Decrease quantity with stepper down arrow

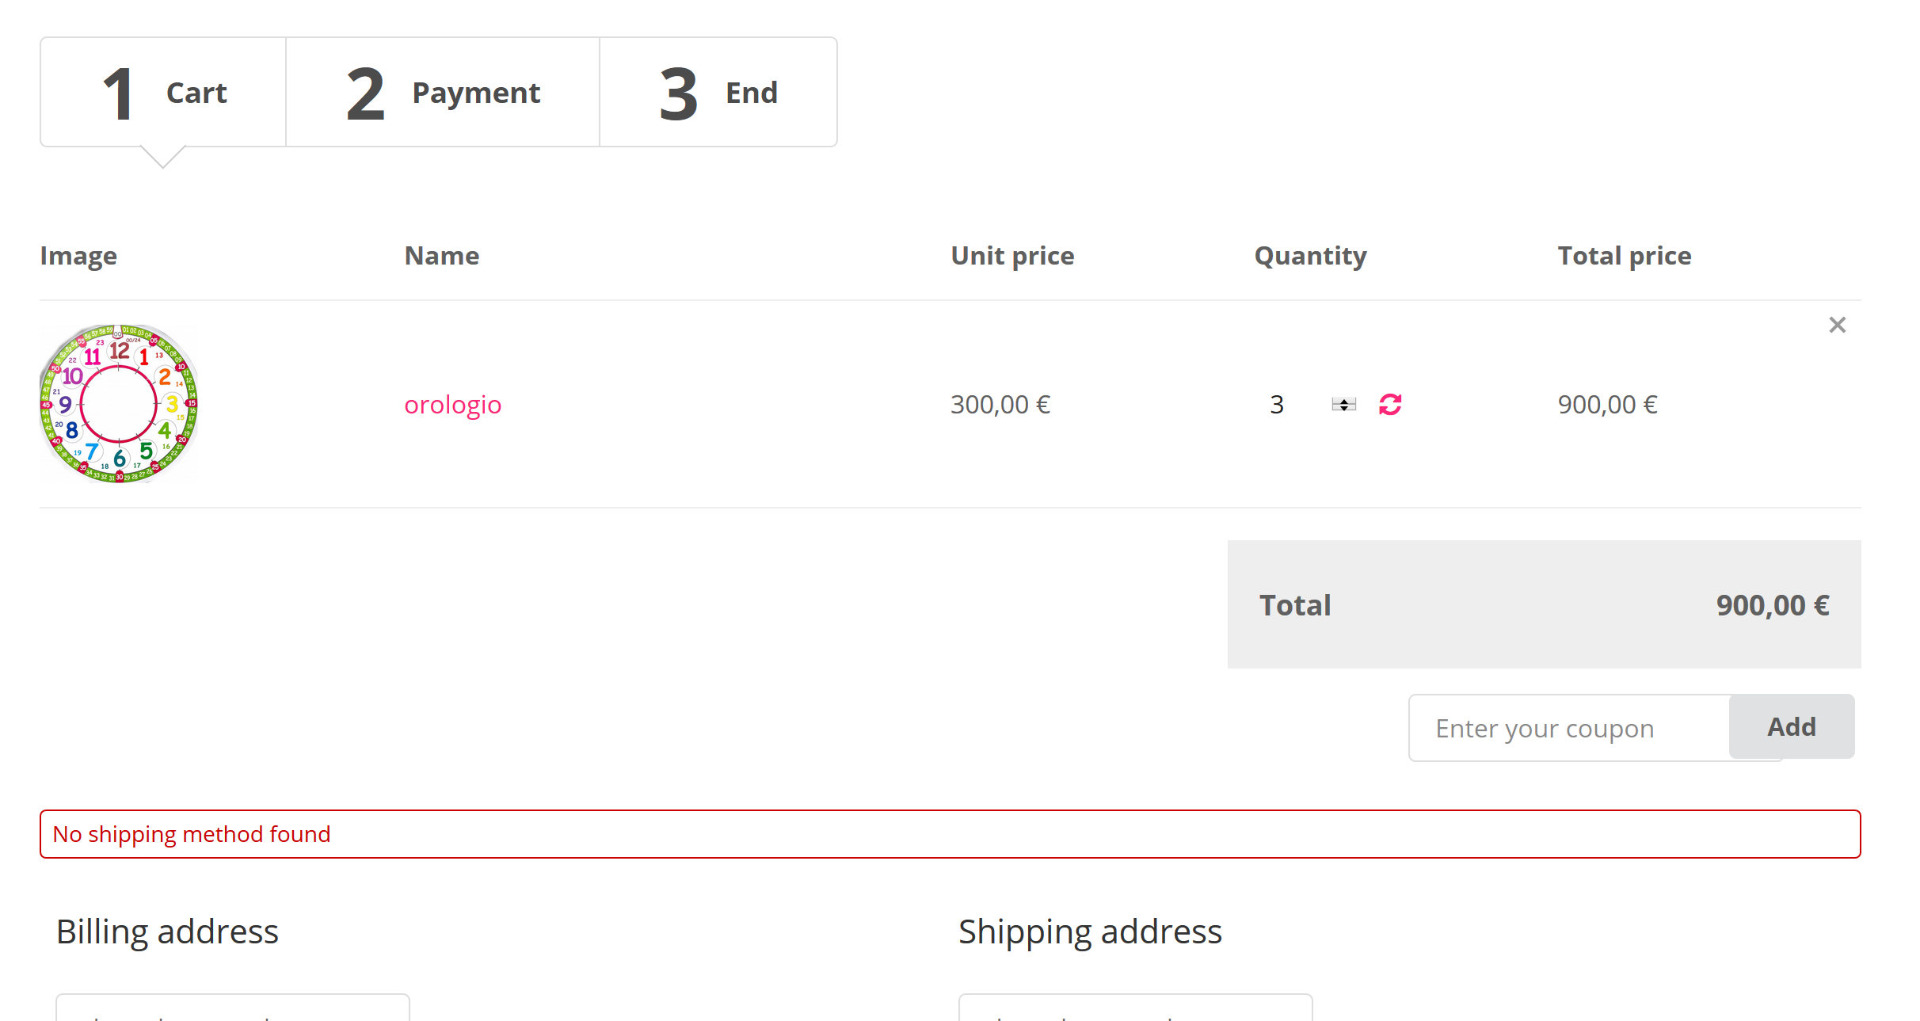tap(1344, 409)
